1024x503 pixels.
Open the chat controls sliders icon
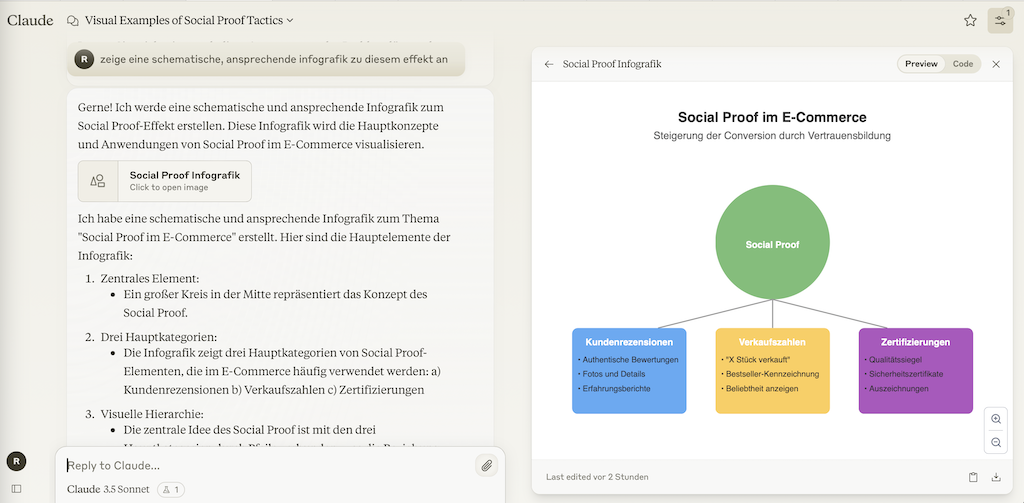point(1000,21)
